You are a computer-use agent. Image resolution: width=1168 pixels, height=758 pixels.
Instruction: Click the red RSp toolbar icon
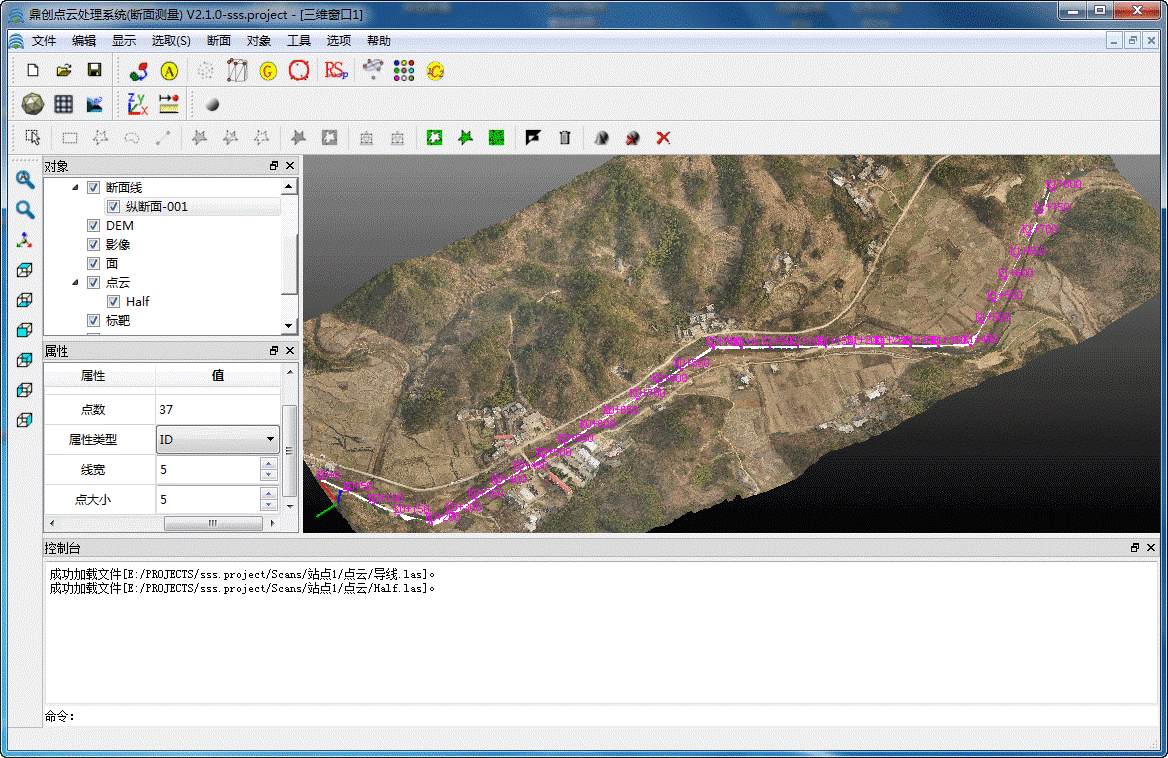tap(336, 70)
